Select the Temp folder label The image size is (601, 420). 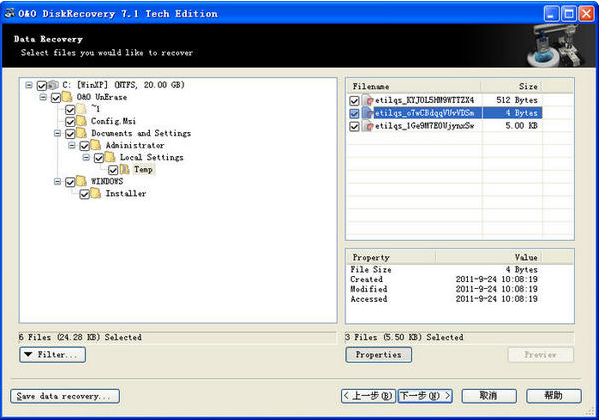tap(143, 169)
